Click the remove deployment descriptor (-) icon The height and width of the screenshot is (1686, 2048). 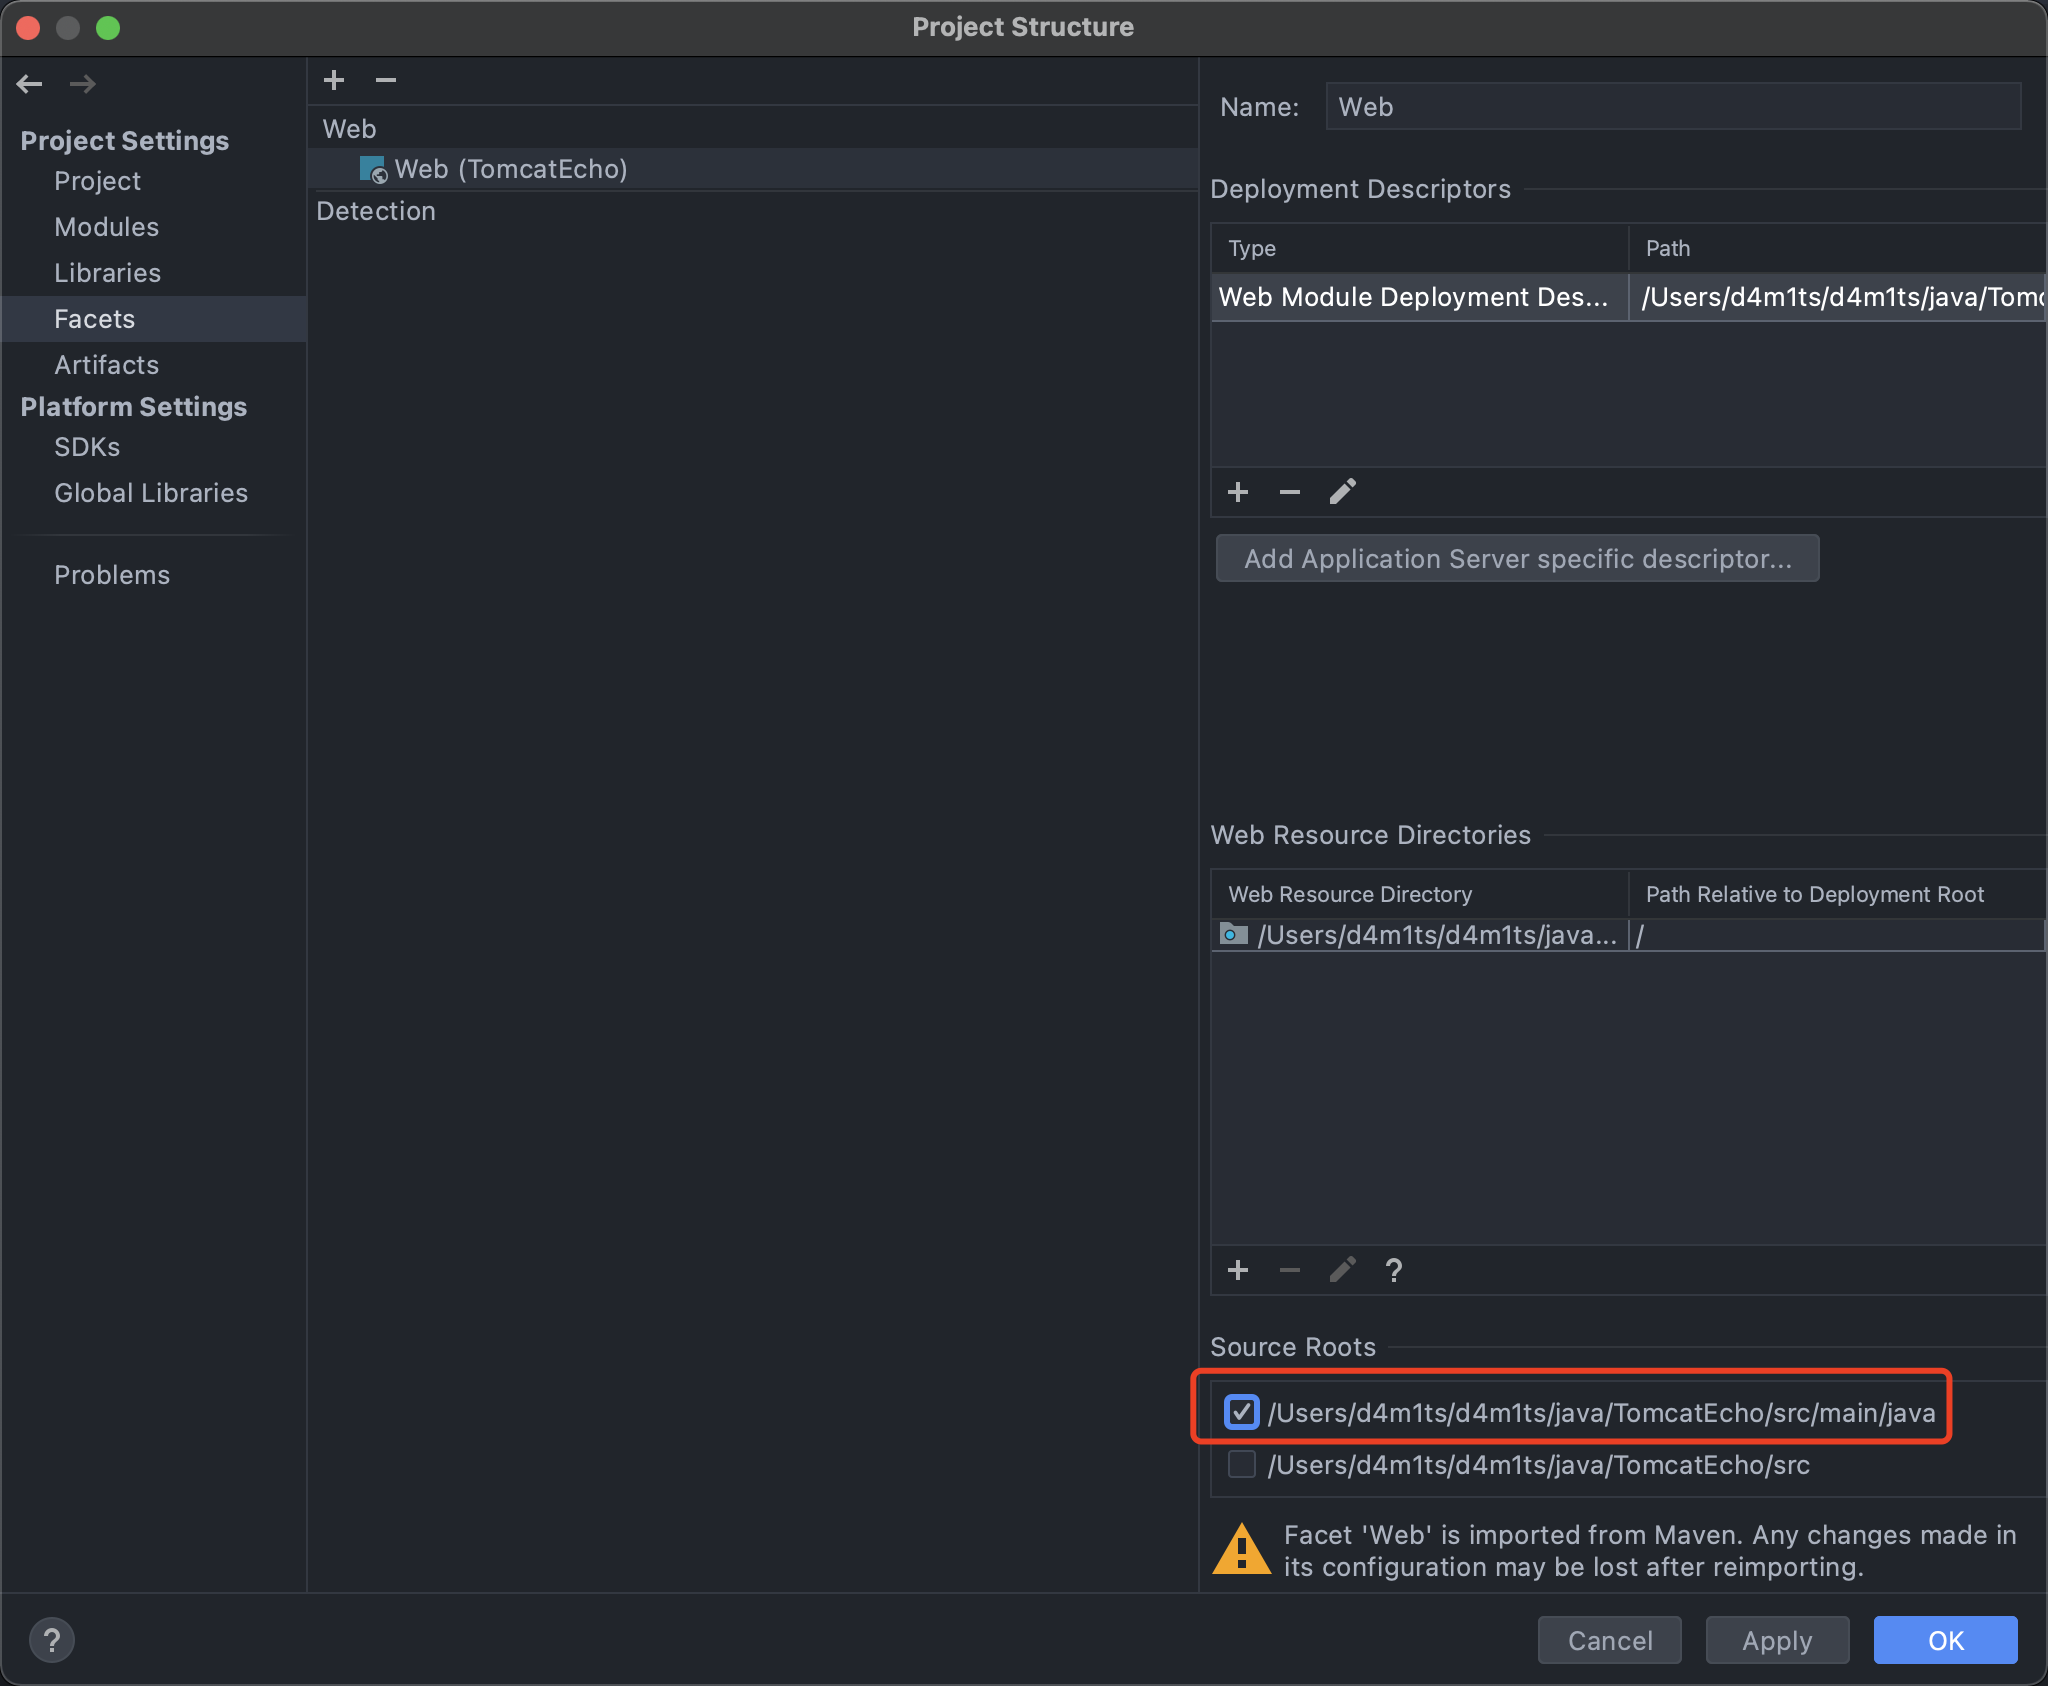tap(1289, 492)
